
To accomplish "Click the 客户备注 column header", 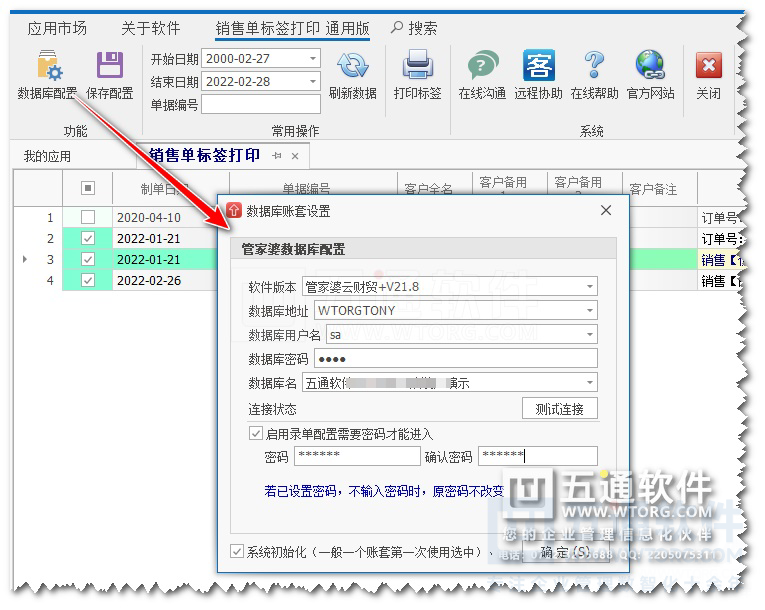I will pyautogui.click(x=653, y=188).
